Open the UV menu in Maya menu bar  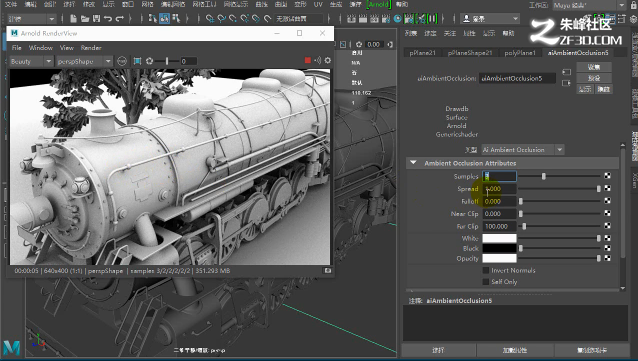pyautogui.click(x=318, y=4)
